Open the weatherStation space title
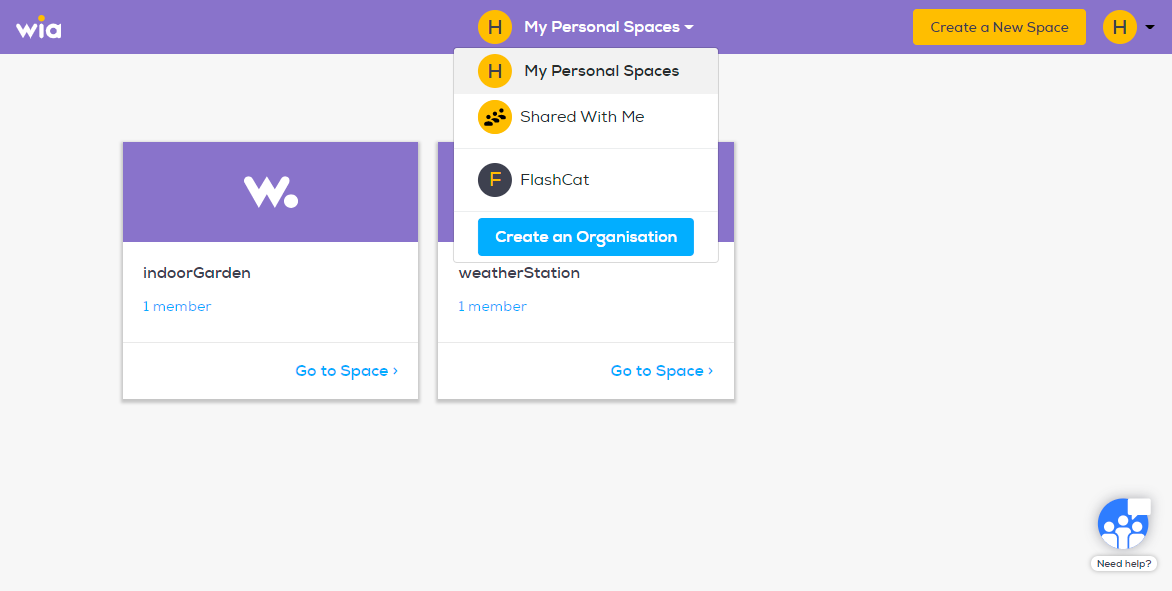Viewport: 1172px width, 591px height. pyautogui.click(x=519, y=273)
